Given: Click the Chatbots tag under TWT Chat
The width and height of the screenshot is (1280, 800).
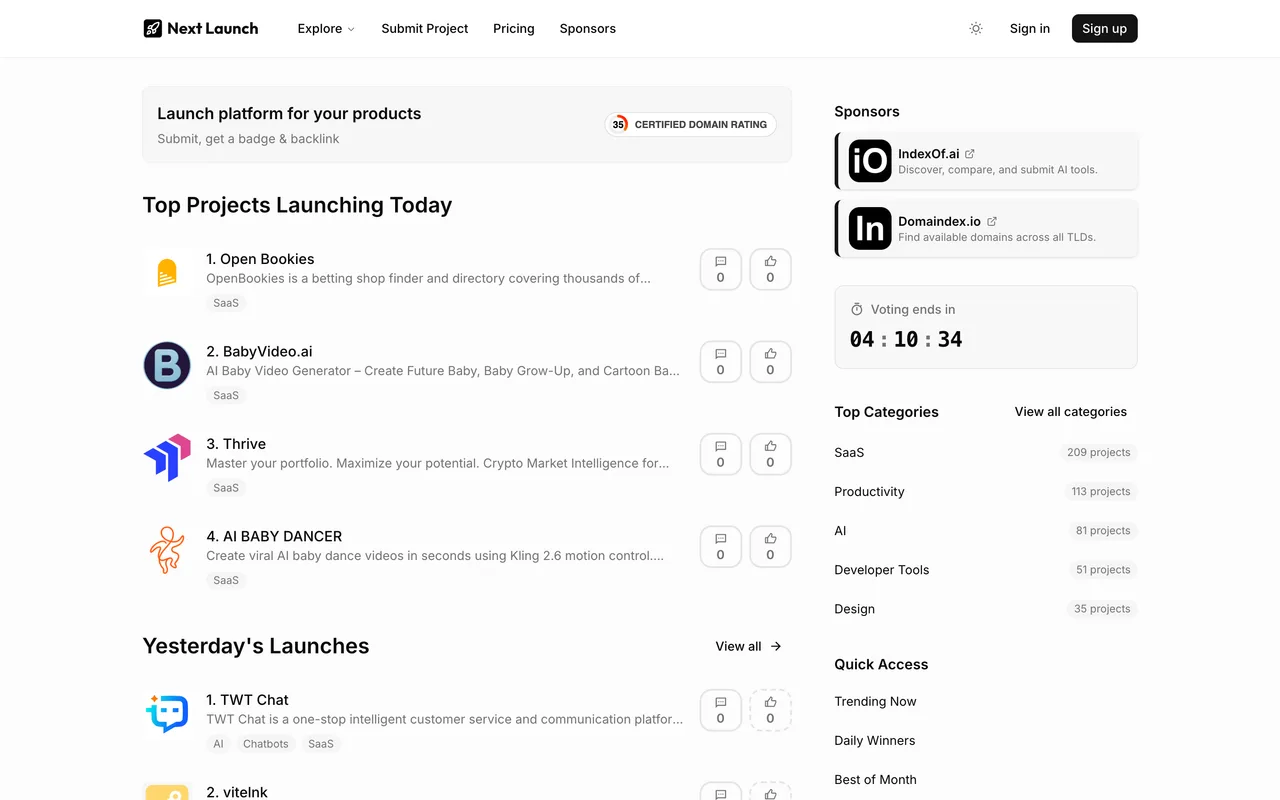Looking at the screenshot, I should point(266,744).
